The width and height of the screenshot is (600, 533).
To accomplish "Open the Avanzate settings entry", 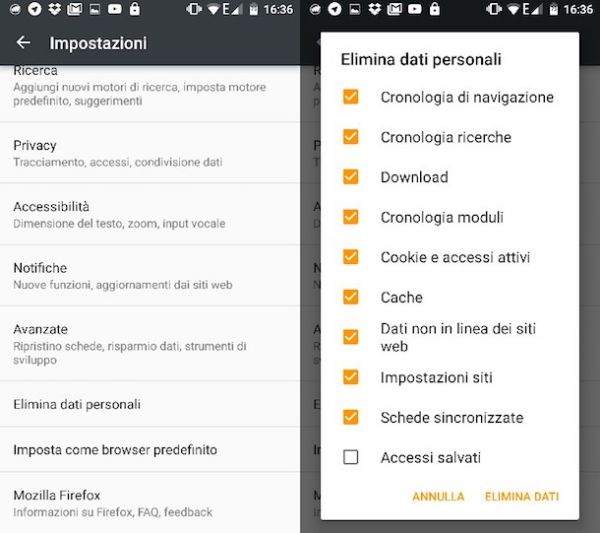I will [150, 344].
